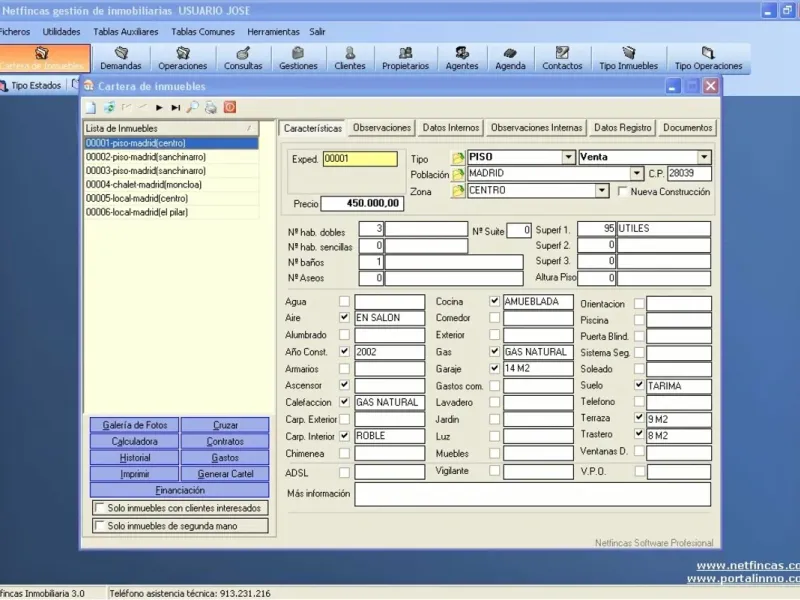Open the Venta operation dropdown
Image resolution: width=800 pixels, height=600 pixels.
pos(704,157)
